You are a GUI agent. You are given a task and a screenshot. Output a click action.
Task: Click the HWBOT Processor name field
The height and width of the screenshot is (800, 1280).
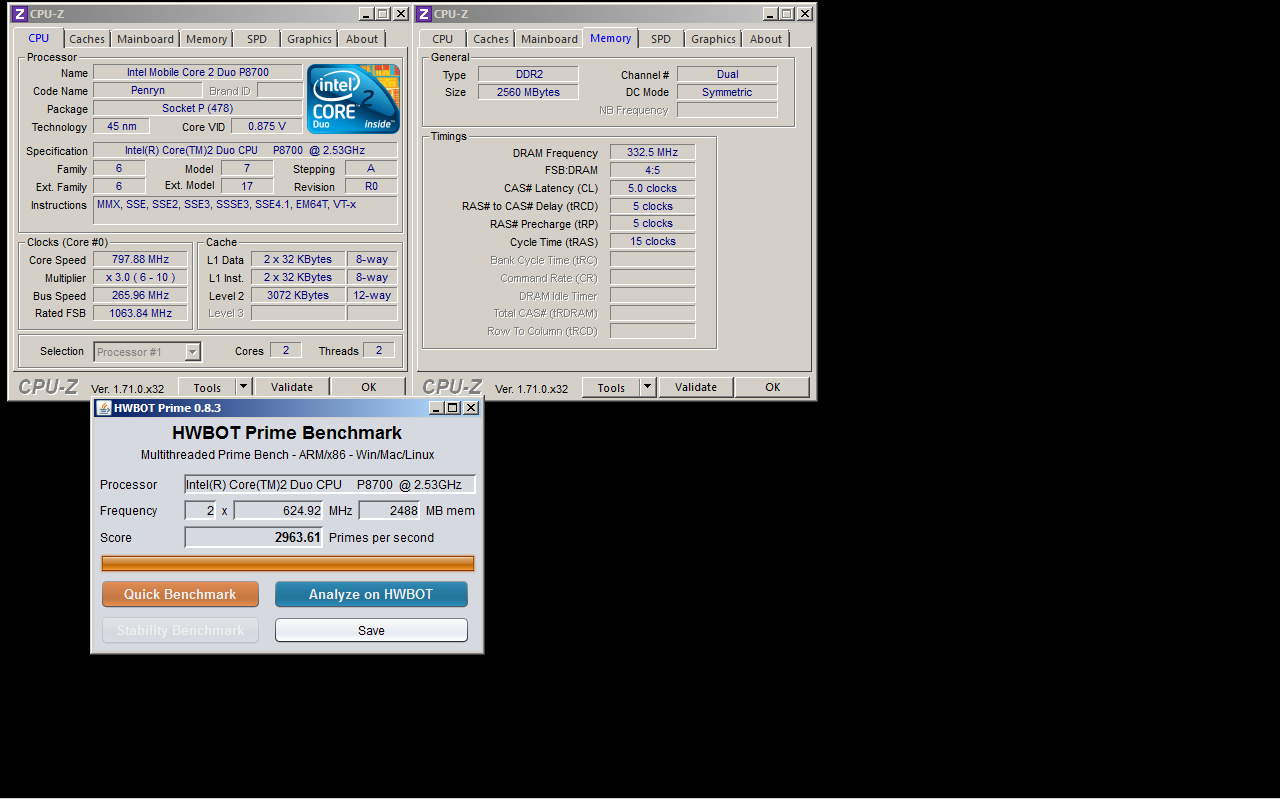click(330, 484)
